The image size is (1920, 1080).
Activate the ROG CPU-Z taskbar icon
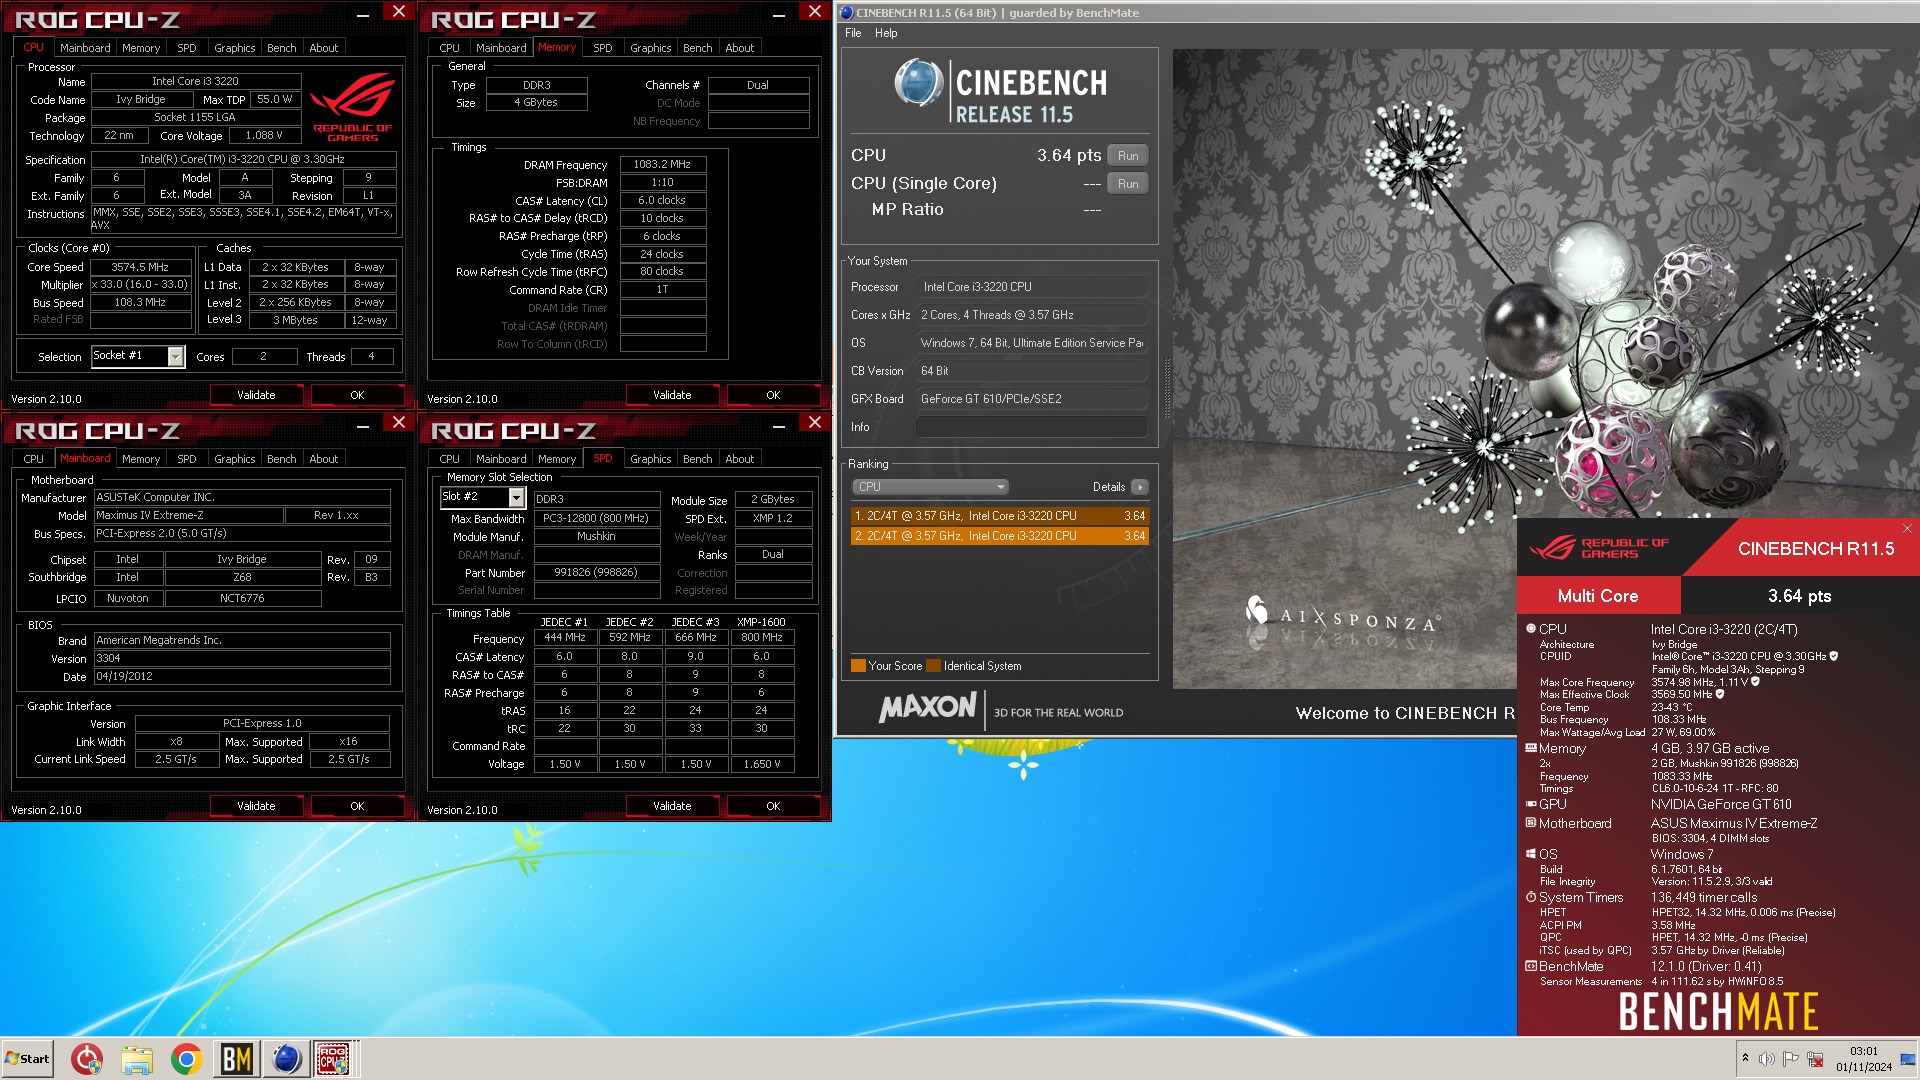pyautogui.click(x=334, y=1058)
